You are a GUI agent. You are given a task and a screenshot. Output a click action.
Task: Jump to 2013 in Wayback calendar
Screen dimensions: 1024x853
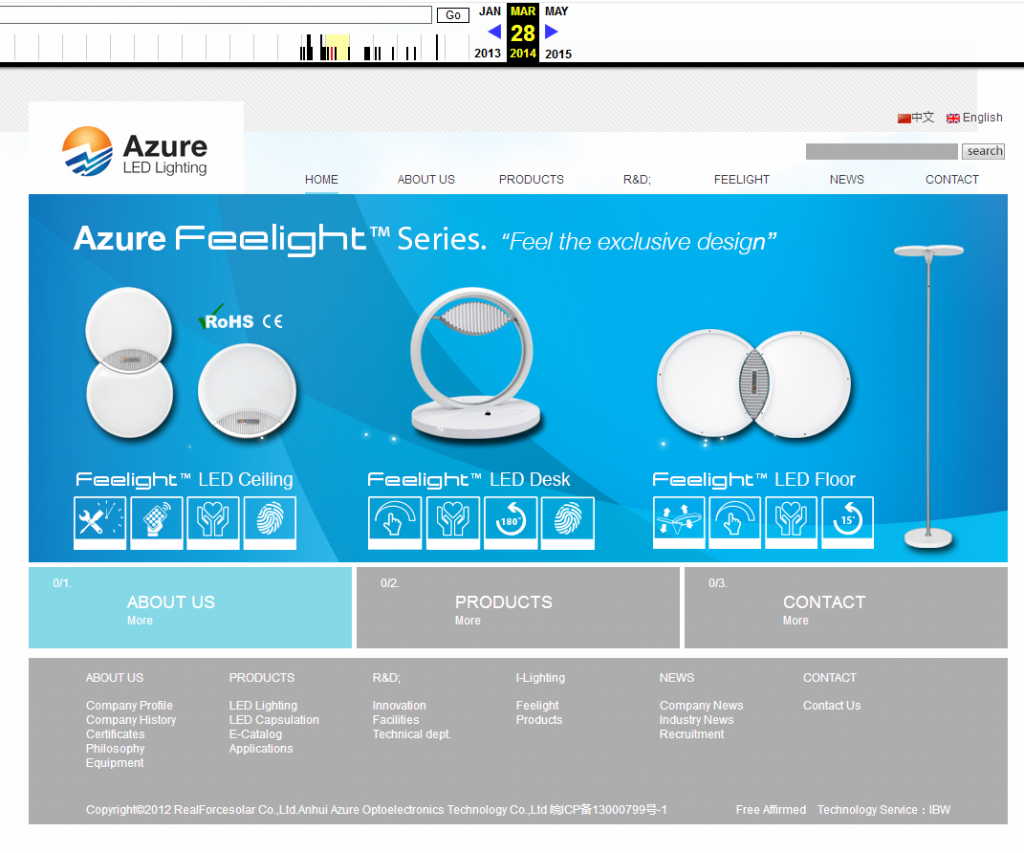[x=487, y=54]
